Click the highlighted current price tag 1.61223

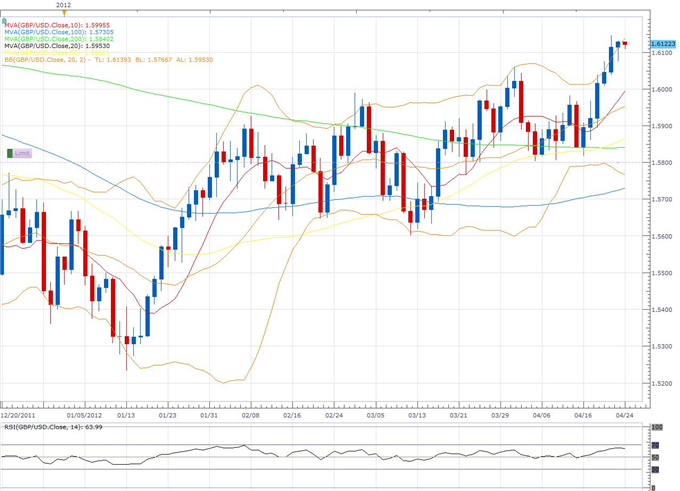[663, 44]
